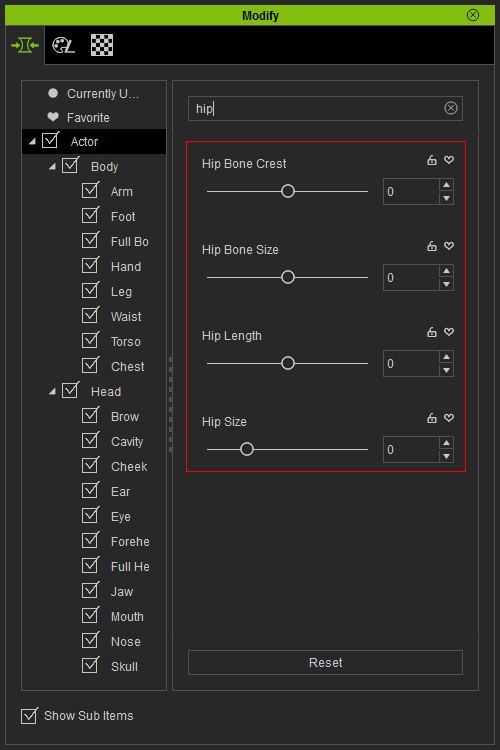Lock the Hip Size slider
This screenshot has height=750, width=500.
[x=432, y=418]
